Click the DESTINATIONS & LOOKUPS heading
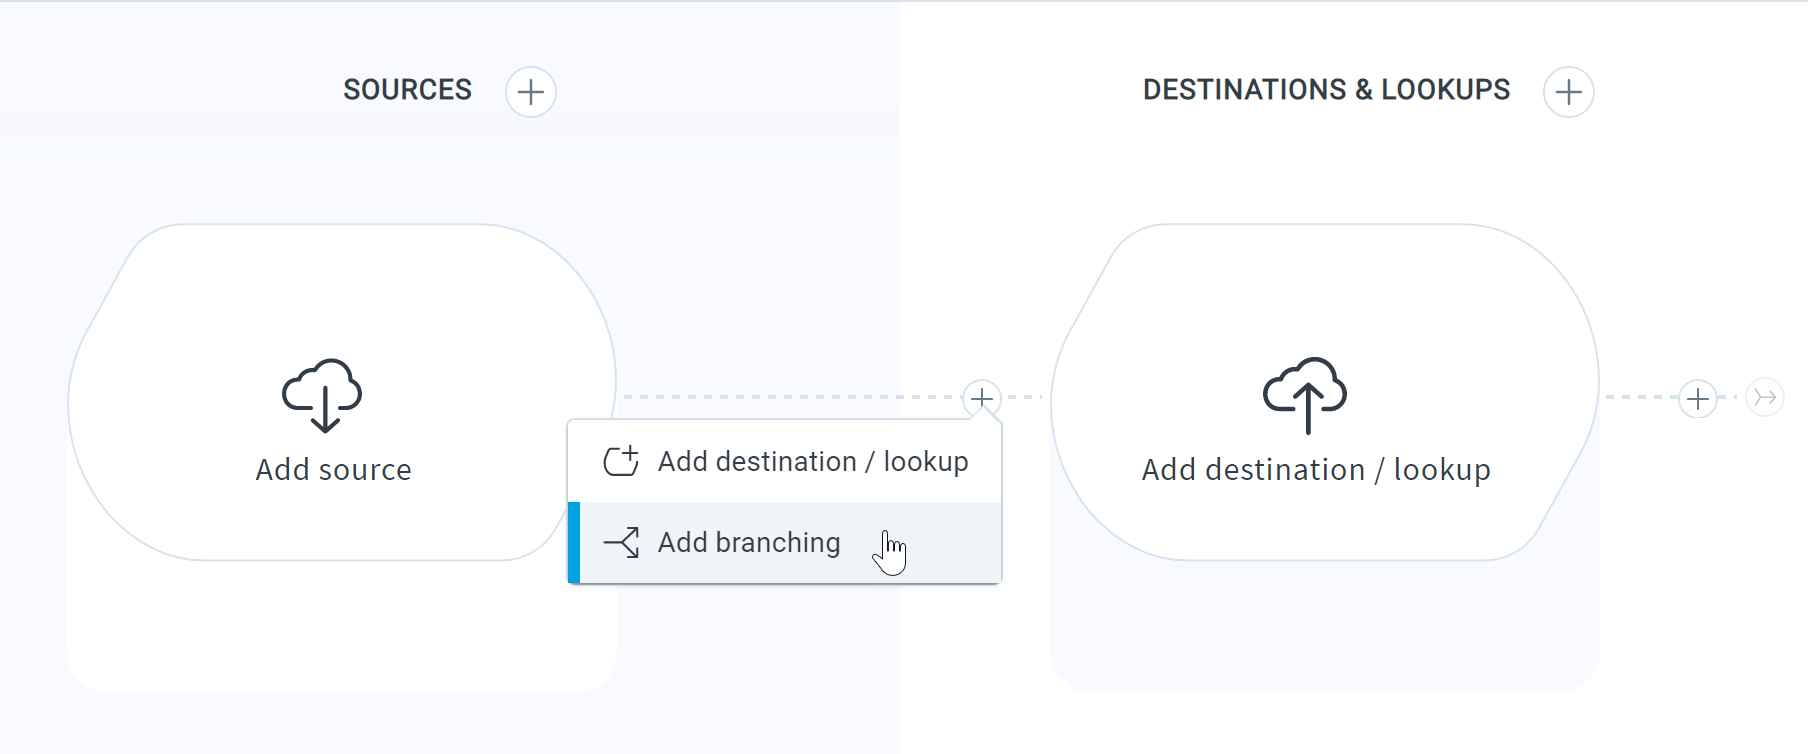1808x754 pixels. [1326, 90]
